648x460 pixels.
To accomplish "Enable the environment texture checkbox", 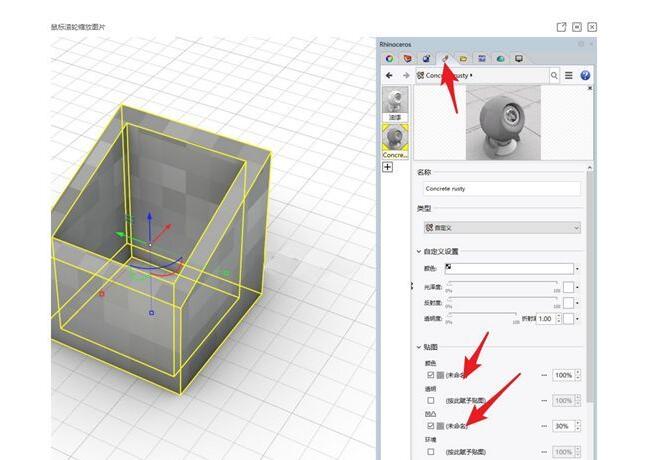I will click(x=431, y=452).
